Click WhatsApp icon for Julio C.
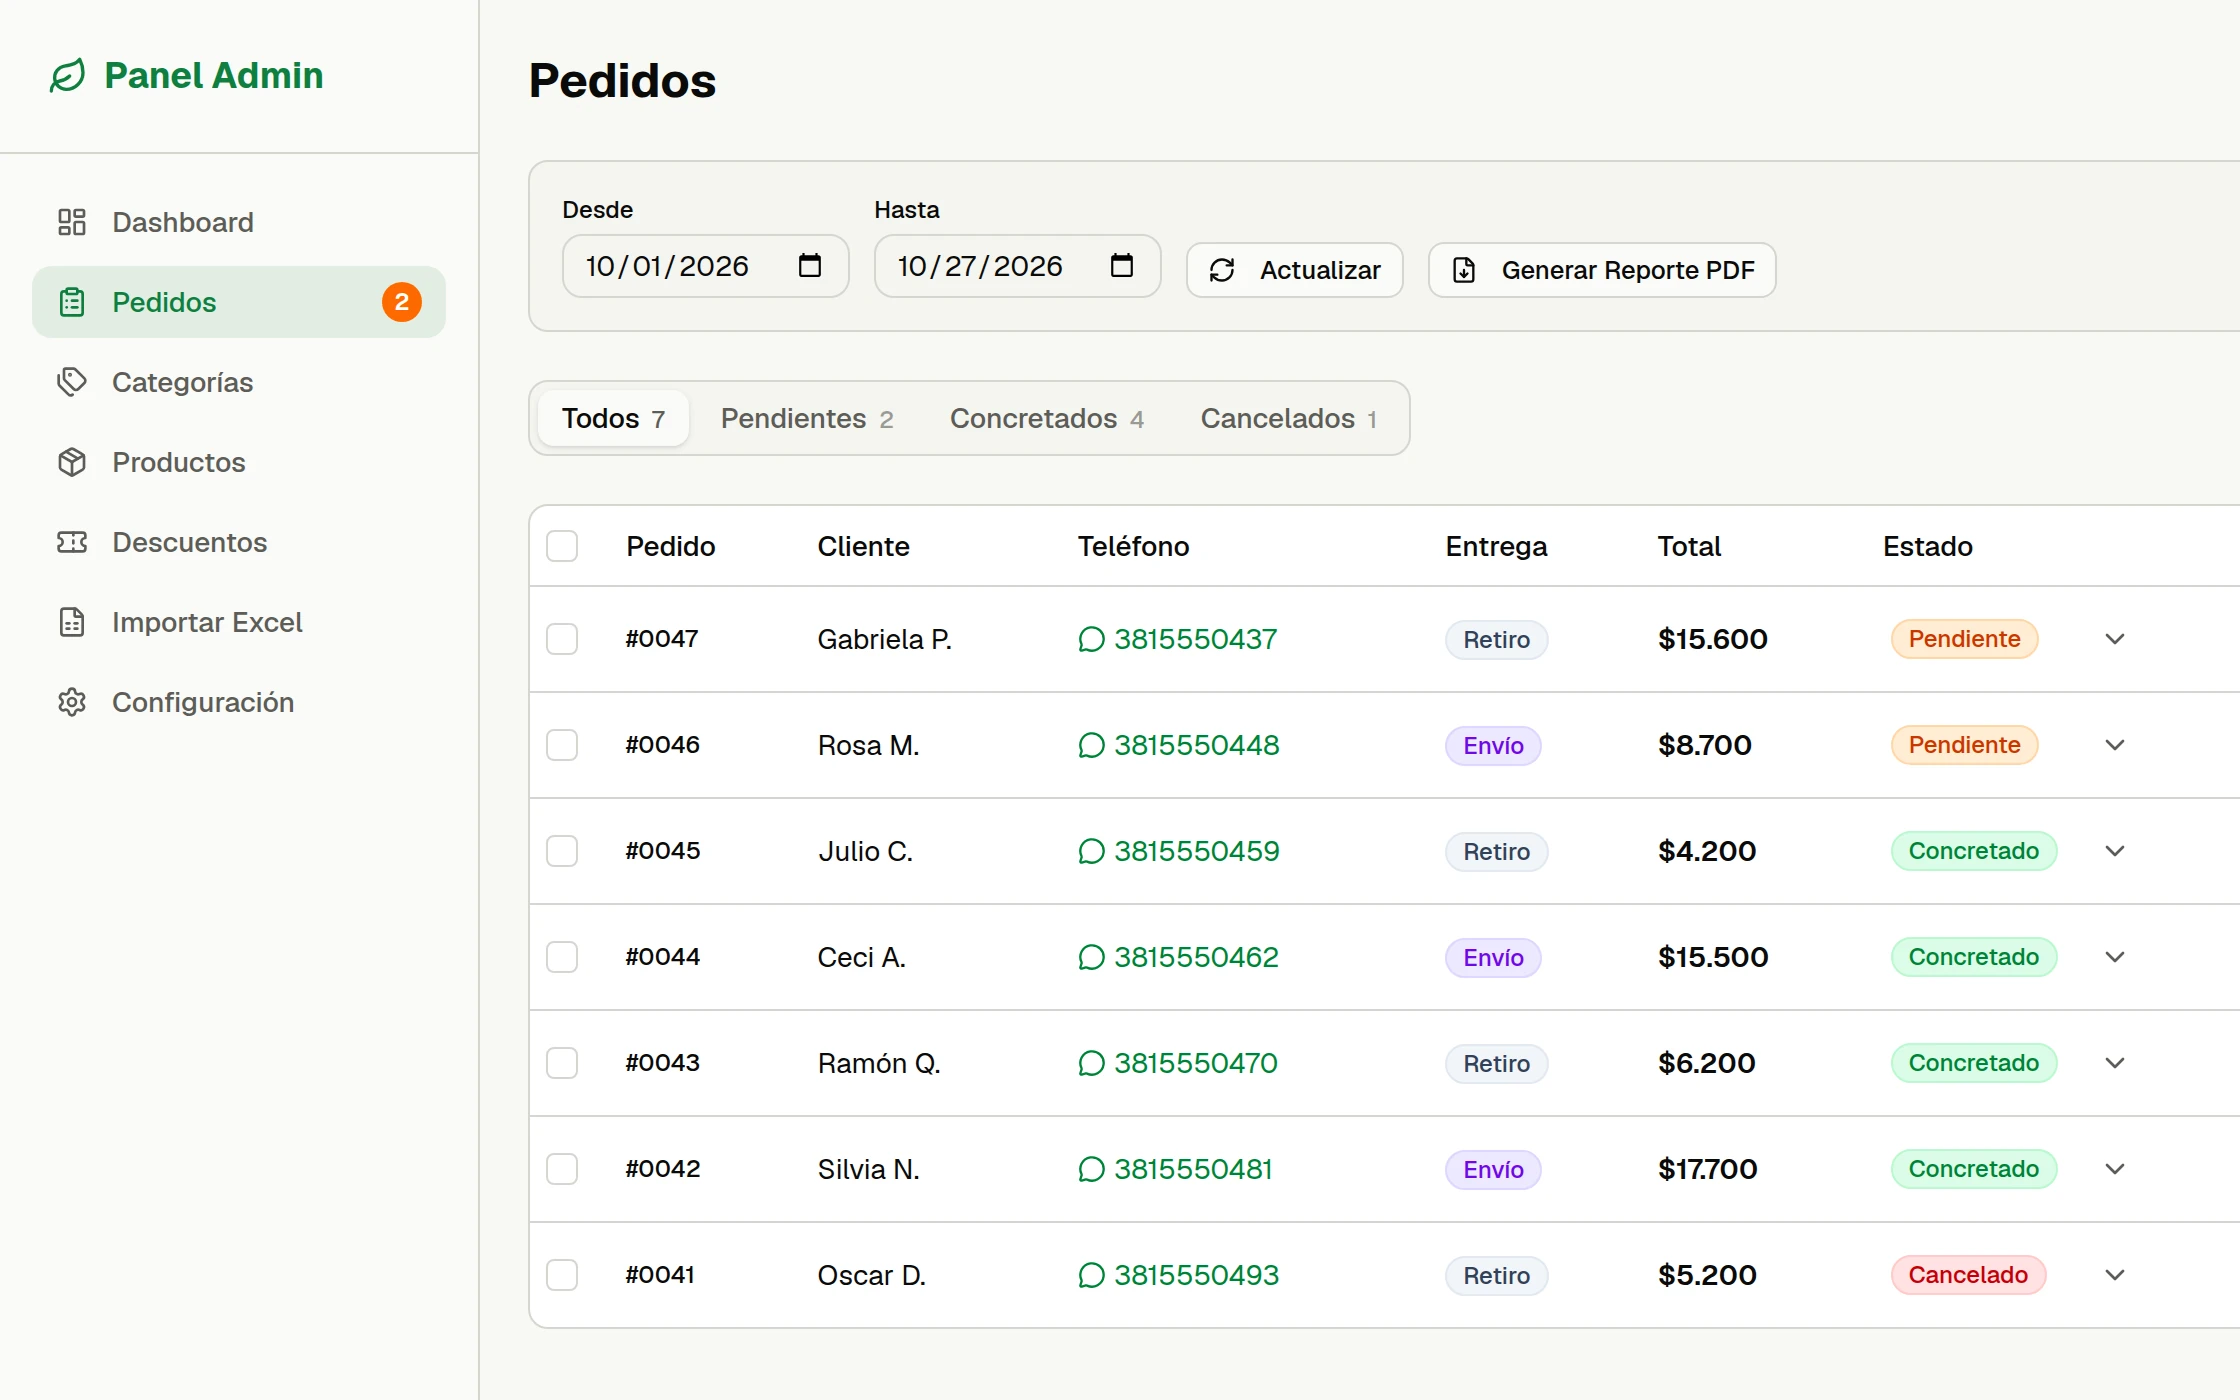2240x1400 pixels. click(1091, 851)
